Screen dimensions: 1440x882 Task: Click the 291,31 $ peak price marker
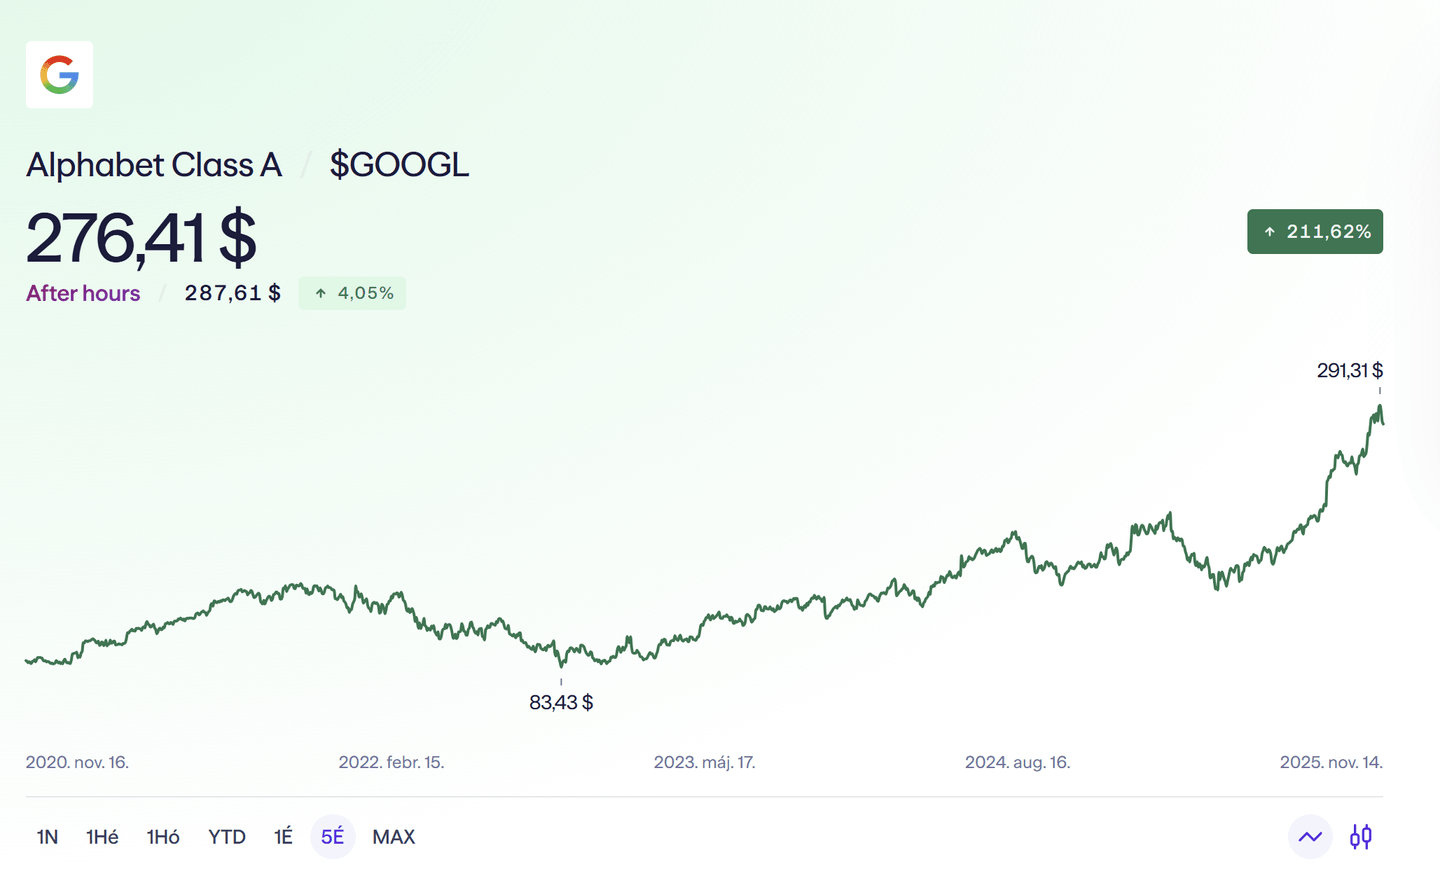[x=1349, y=371]
